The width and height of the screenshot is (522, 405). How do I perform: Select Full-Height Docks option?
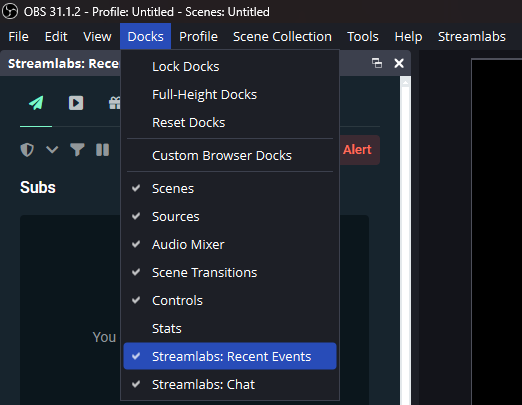(x=230, y=95)
